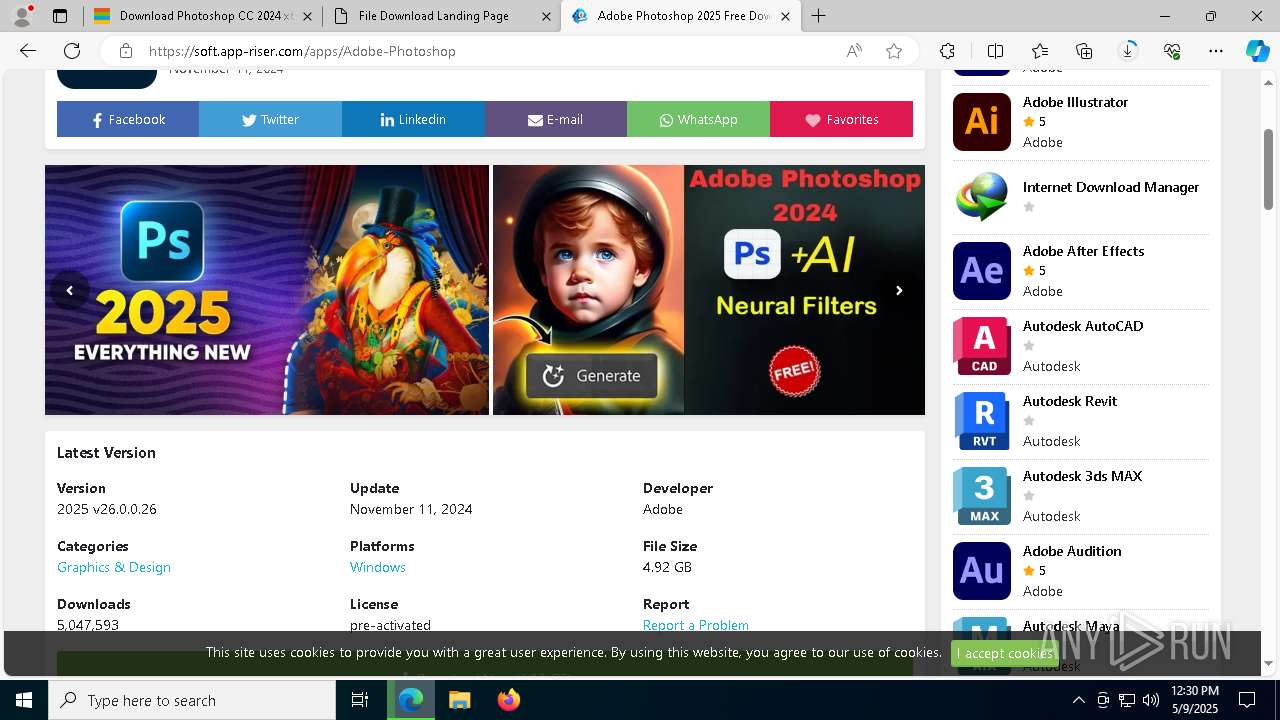Viewport: 1280px width, 720px height.
Task: Open the Autodesk Revit title link
Action: tap(1070, 401)
